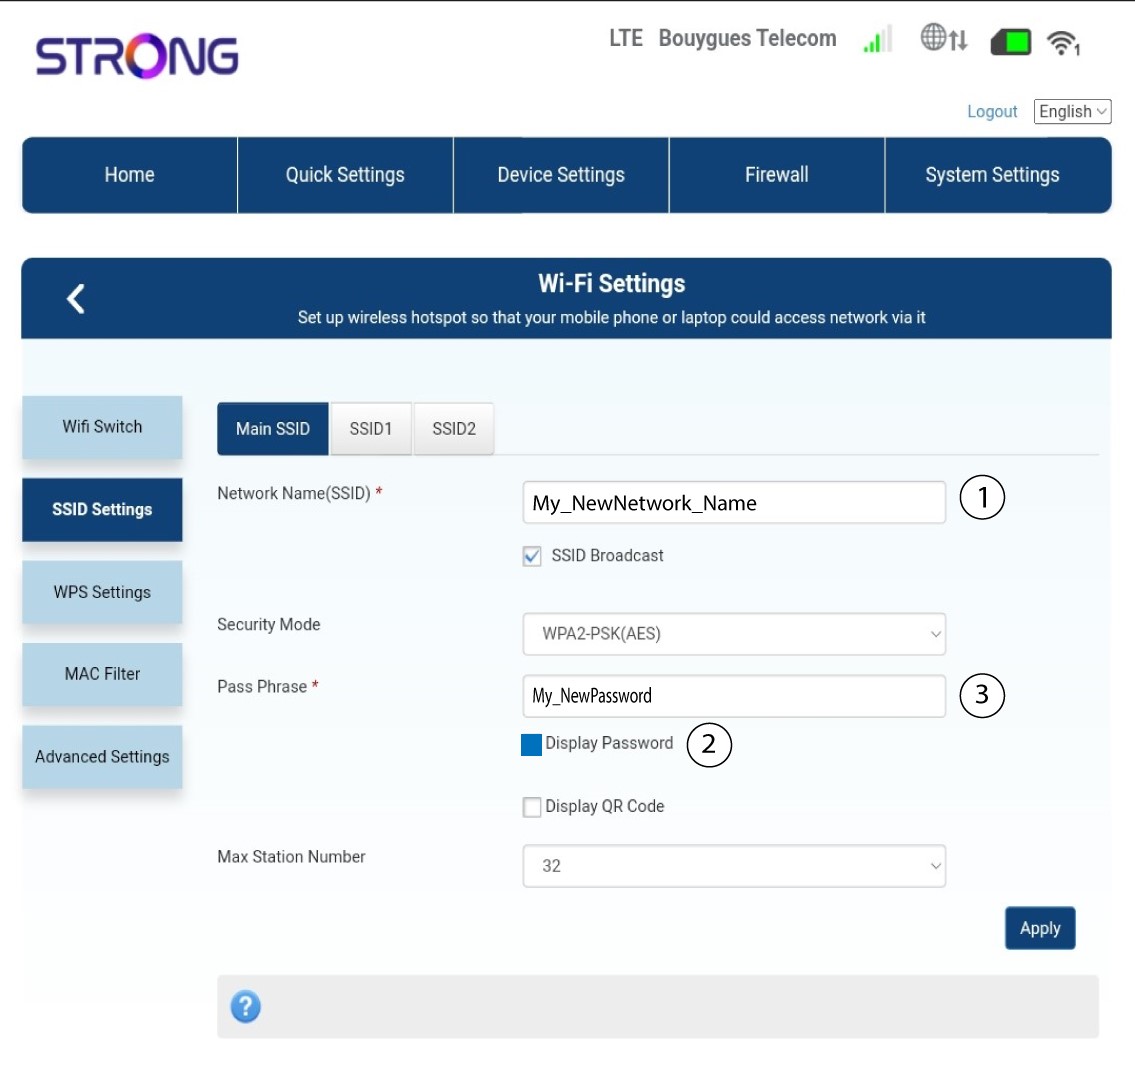Click the Max Station Number label
This screenshot has width=1135, height=1080.
pyautogui.click(x=291, y=856)
